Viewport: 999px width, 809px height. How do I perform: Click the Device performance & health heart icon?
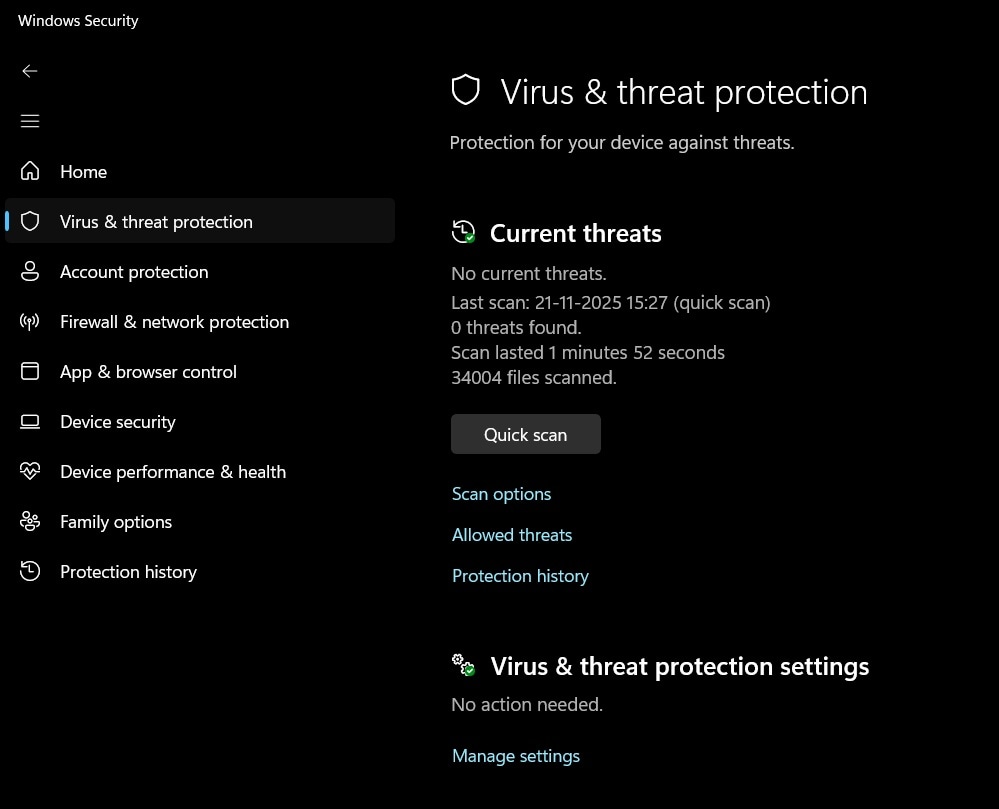(x=30, y=471)
